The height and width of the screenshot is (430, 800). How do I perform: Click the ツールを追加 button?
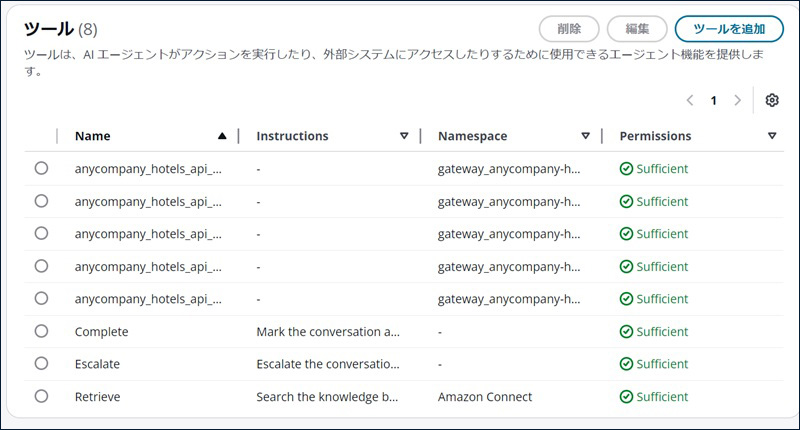pyautogui.click(x=729, y=29)
